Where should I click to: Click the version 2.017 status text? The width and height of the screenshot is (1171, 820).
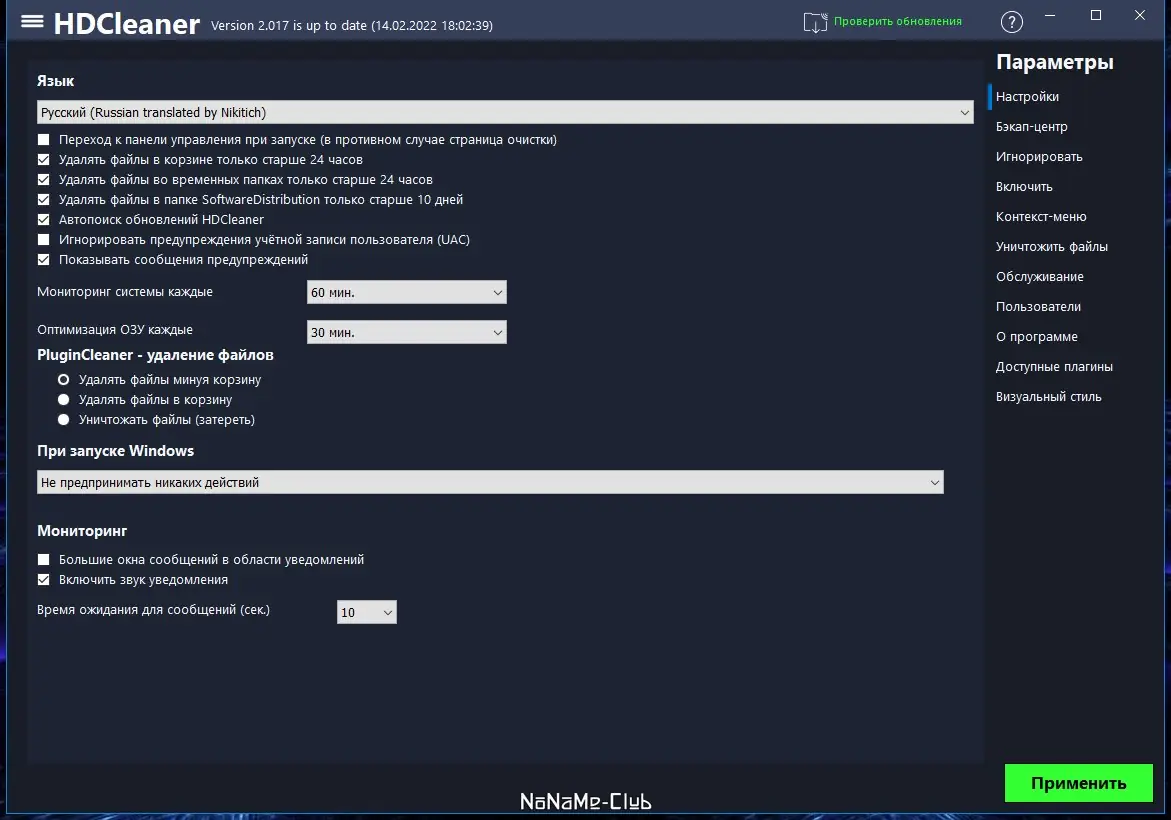[x=352, y=25]
